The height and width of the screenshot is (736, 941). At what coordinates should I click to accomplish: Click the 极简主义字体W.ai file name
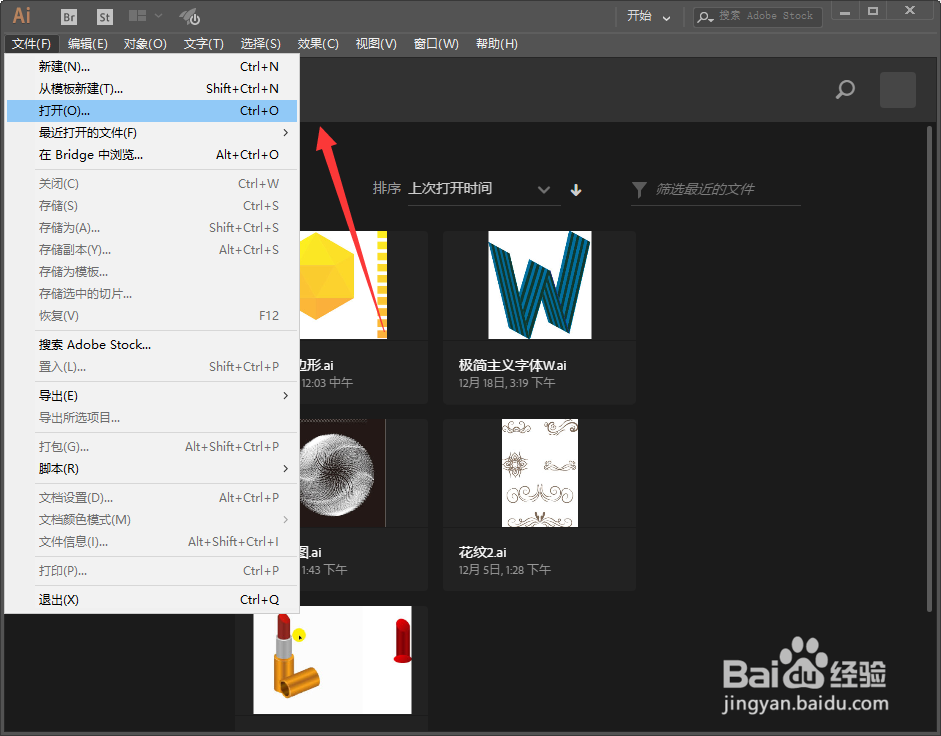(512, 365)
